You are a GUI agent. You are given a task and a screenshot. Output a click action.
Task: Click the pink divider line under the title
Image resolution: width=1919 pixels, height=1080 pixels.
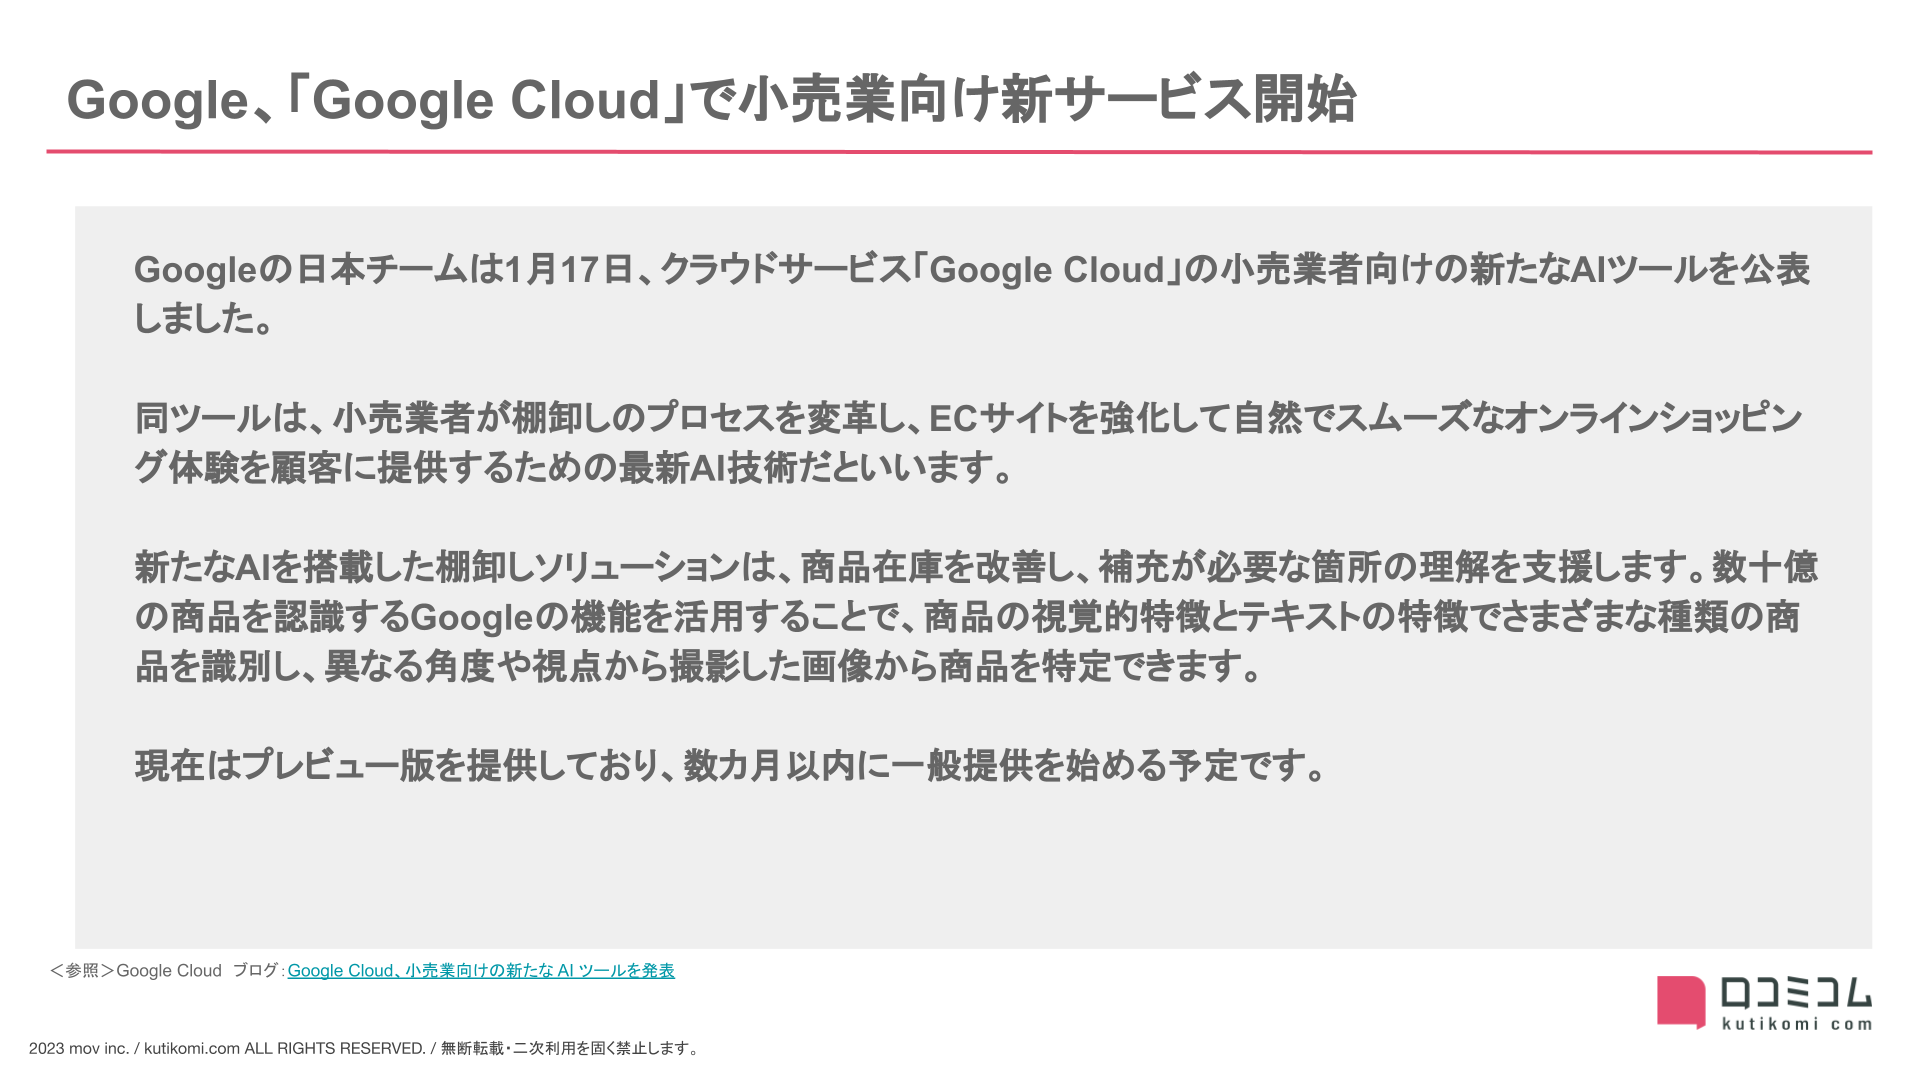tap(958, 152)
